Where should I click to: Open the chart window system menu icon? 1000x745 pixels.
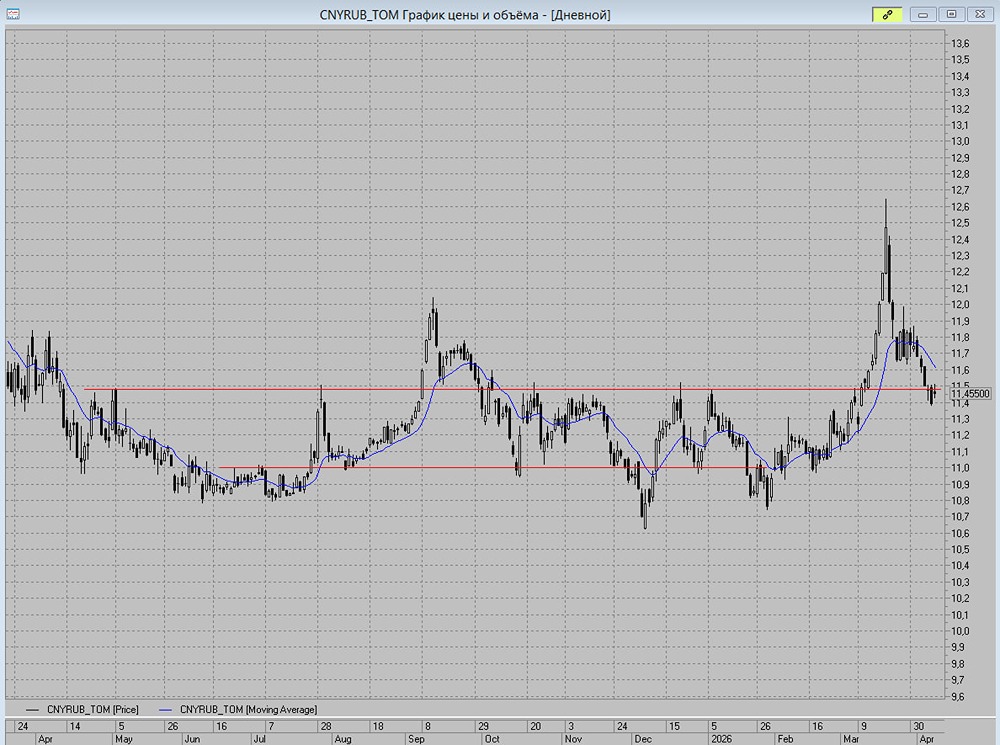(12, 14)
